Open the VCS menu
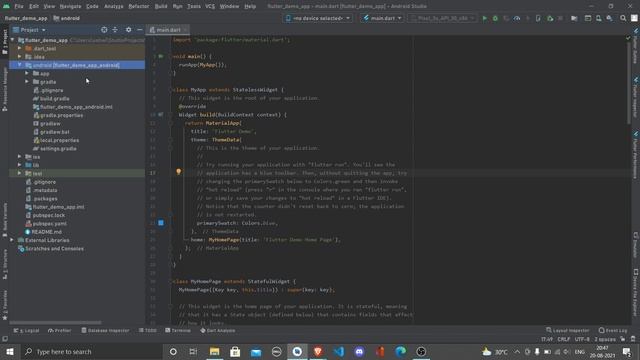Screen dimensions: 640x360 tap(210, 6)
